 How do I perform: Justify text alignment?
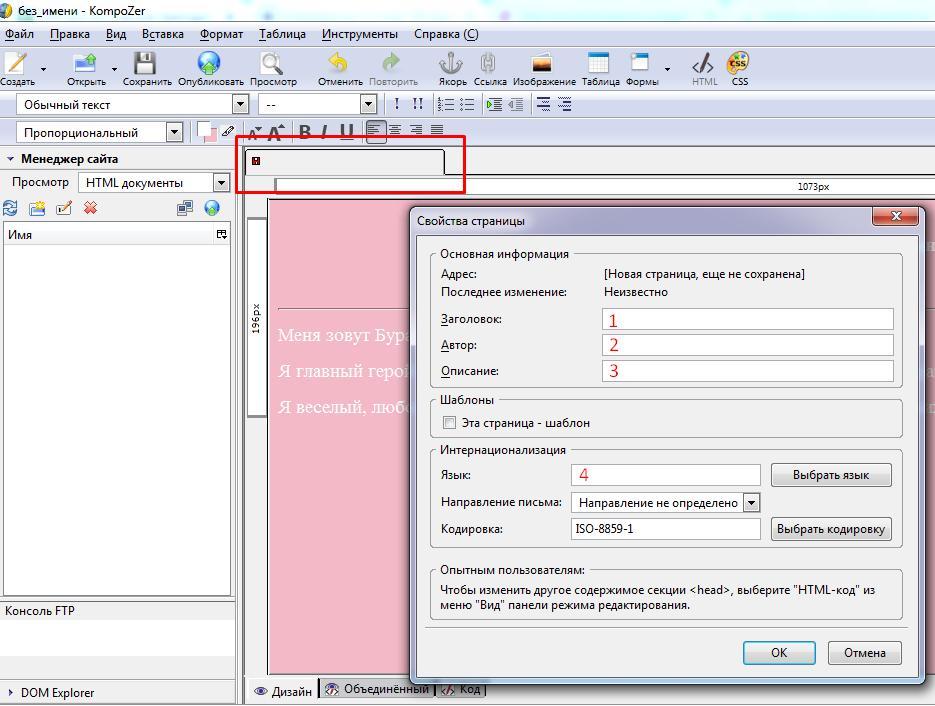pos(437,130)
